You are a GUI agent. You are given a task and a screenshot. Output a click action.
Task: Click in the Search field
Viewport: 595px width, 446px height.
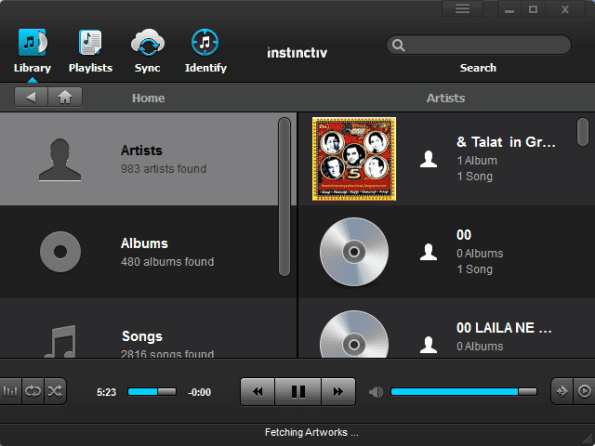point(479,45)
